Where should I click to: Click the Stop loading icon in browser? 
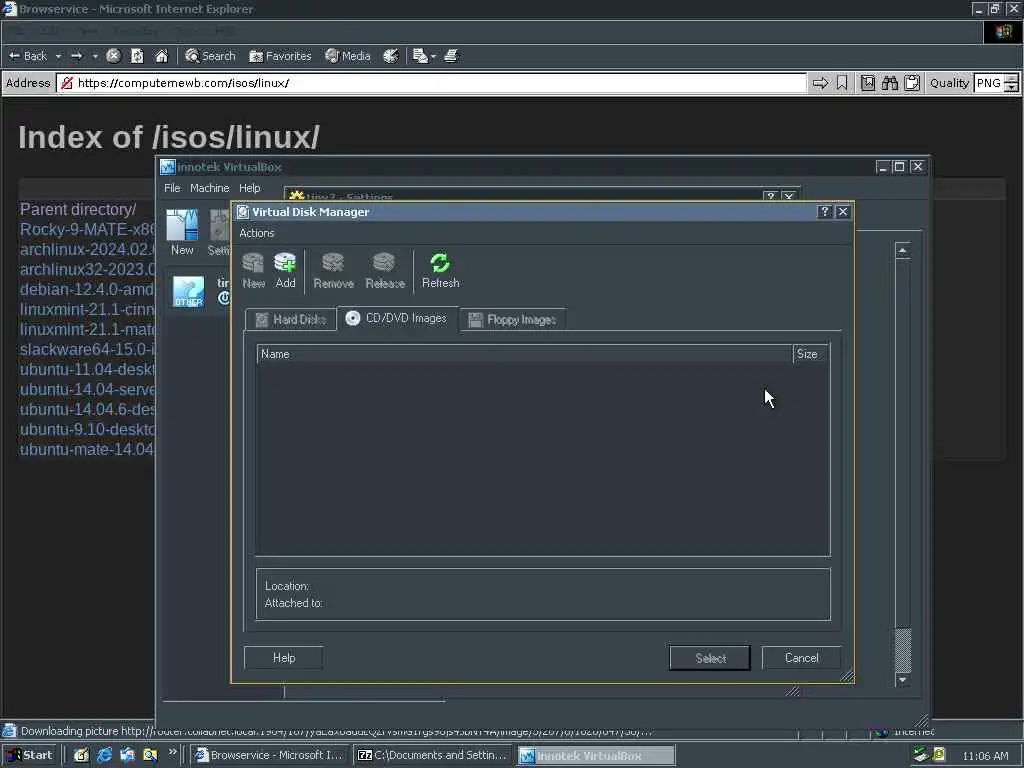click(113, 56)
